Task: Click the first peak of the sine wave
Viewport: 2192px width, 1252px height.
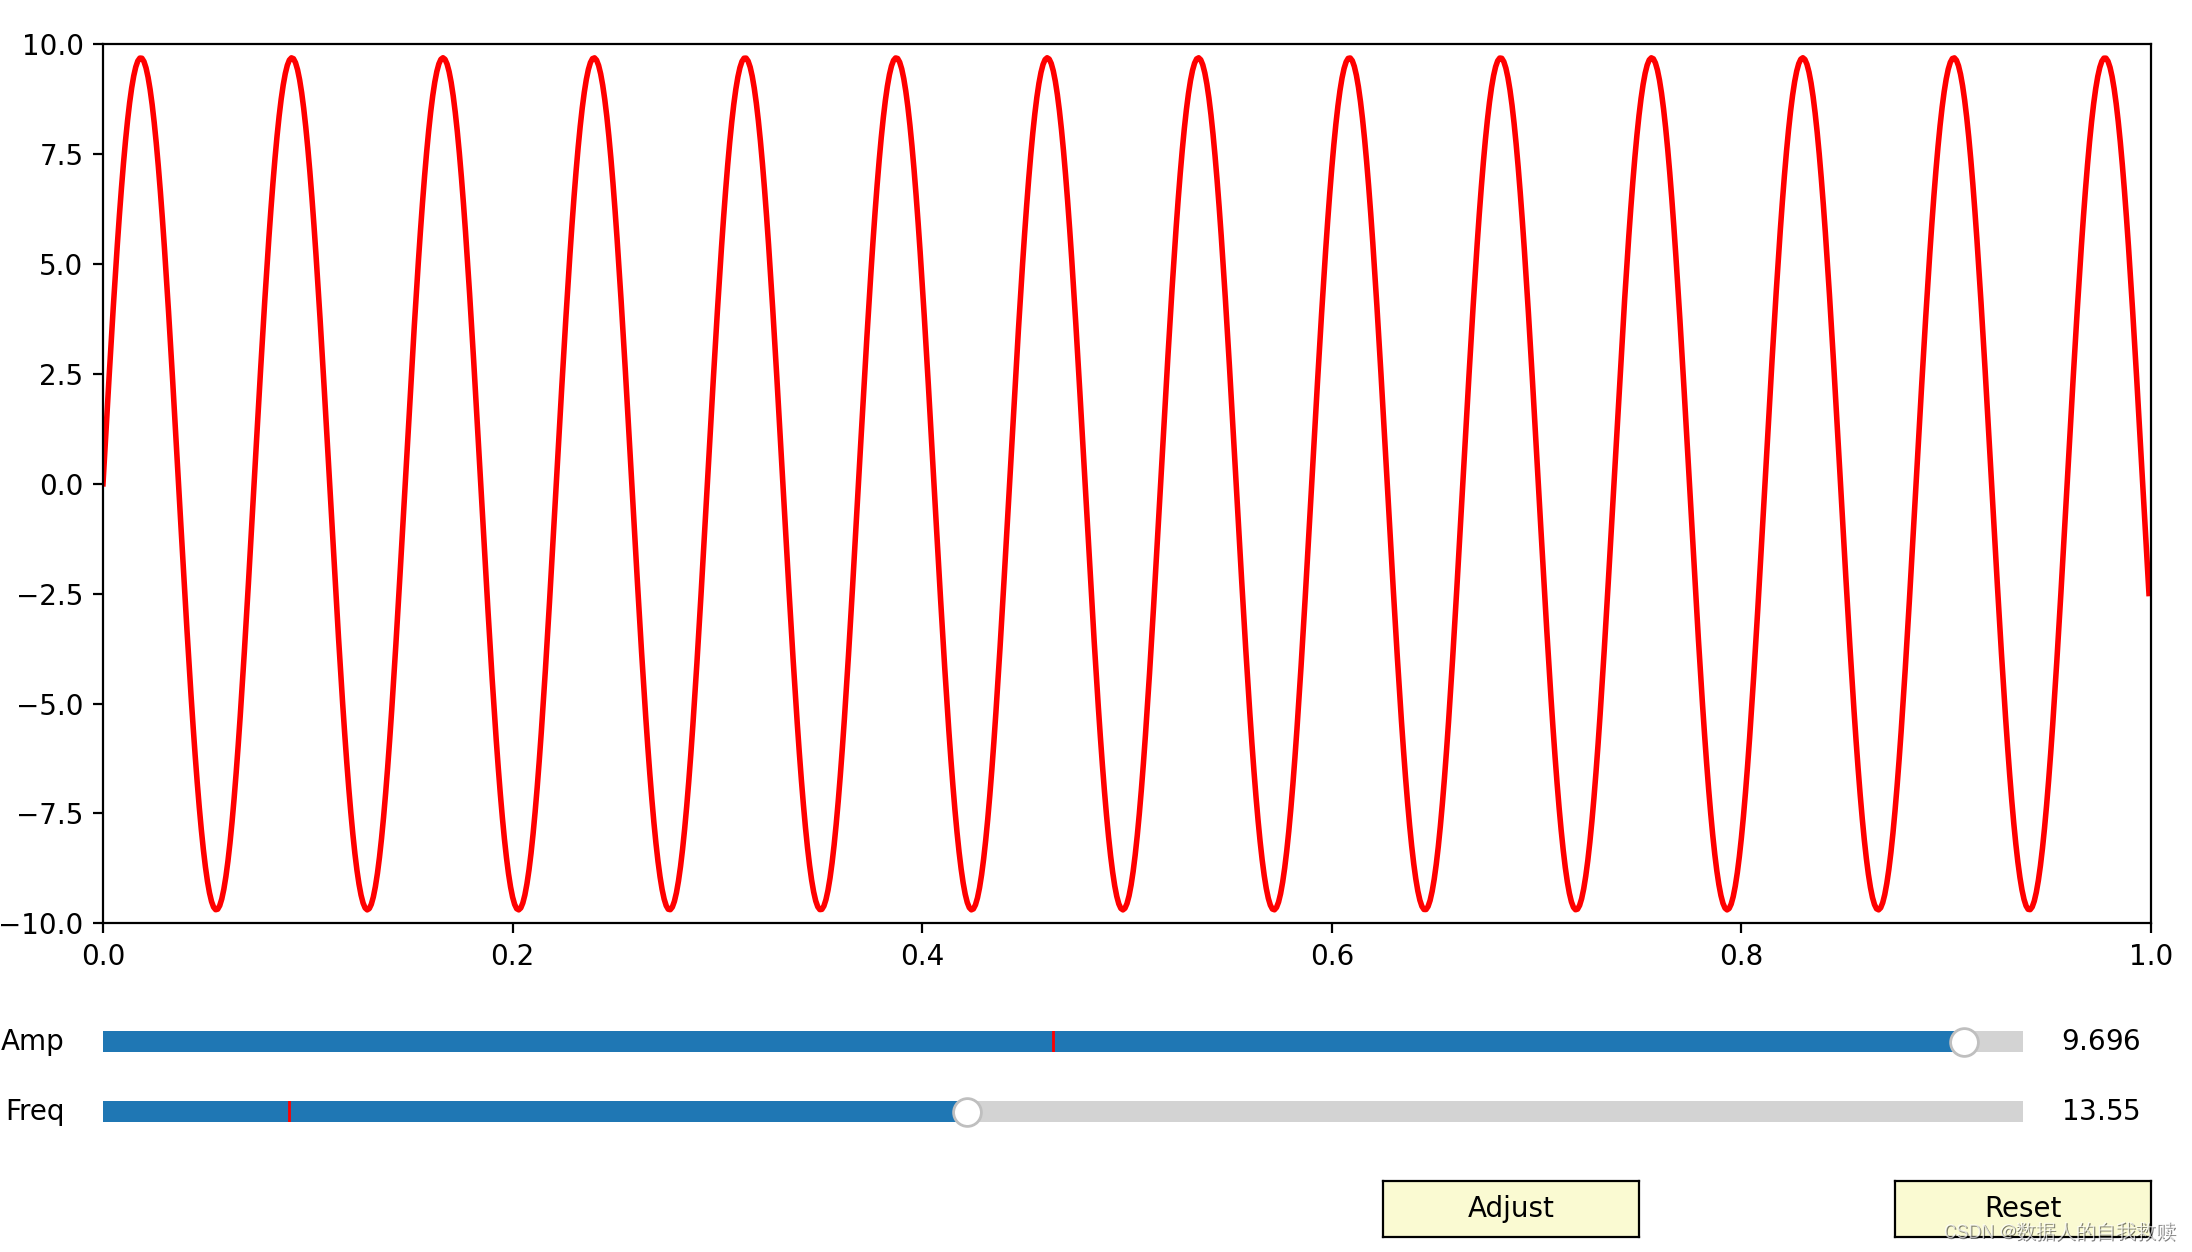Action: click(141, 59)
